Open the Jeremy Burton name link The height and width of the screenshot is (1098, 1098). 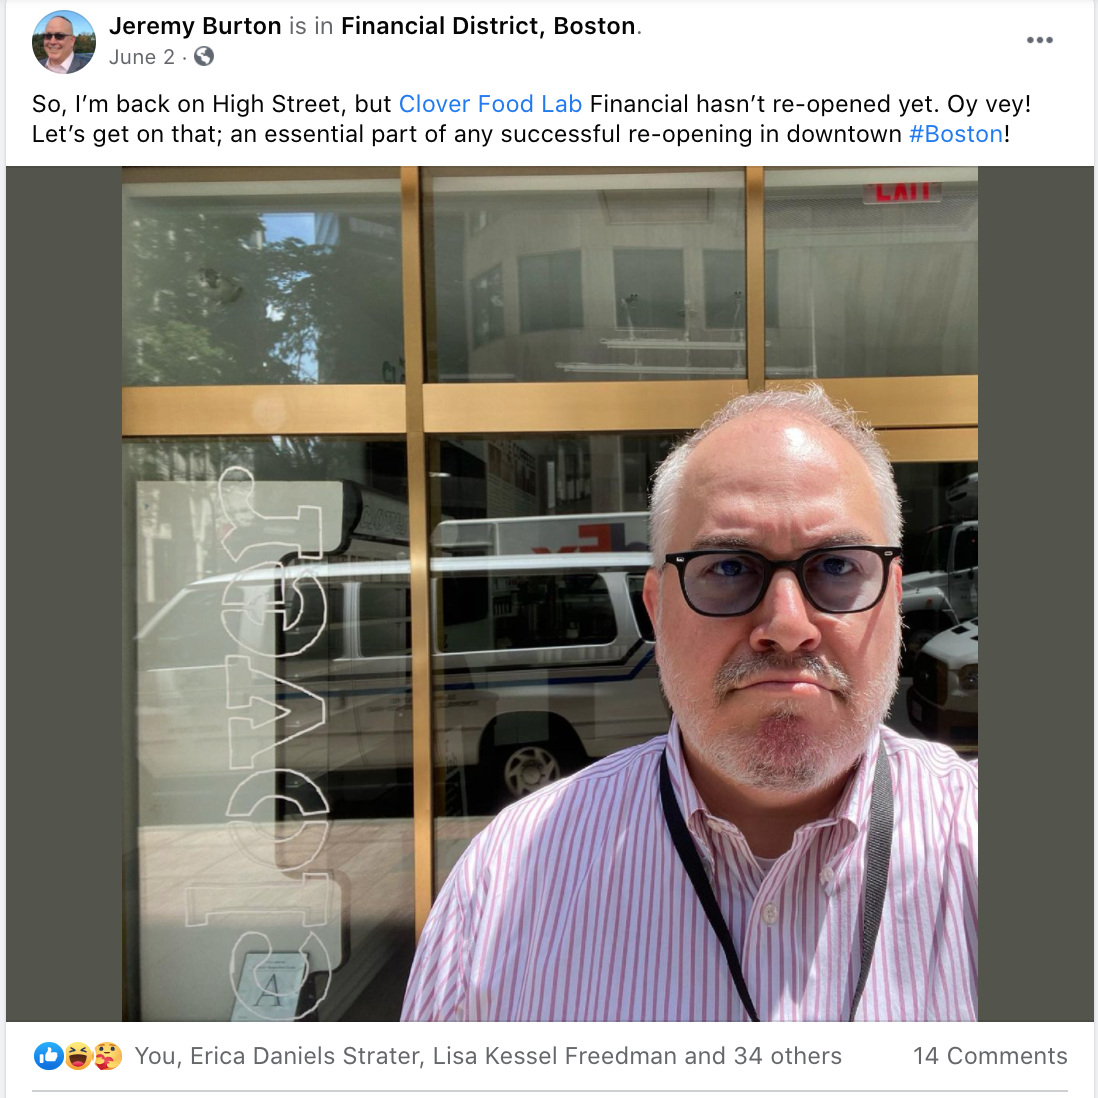(x=195, y=26)
